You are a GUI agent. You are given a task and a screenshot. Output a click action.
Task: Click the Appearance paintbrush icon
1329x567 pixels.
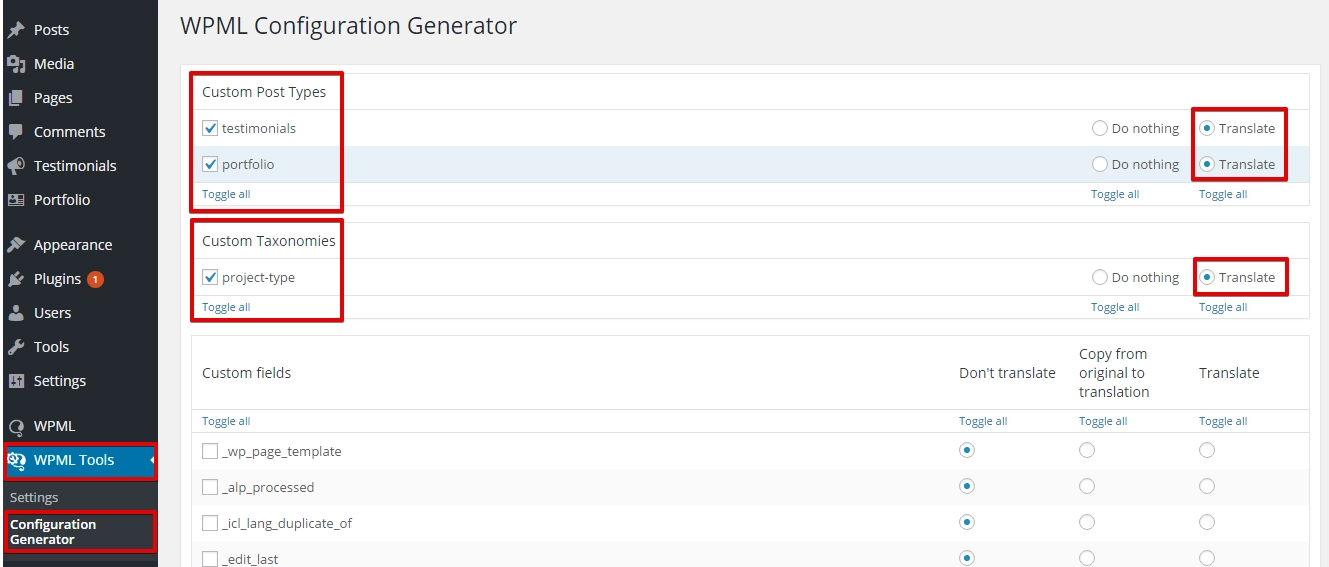click(16, 245)
